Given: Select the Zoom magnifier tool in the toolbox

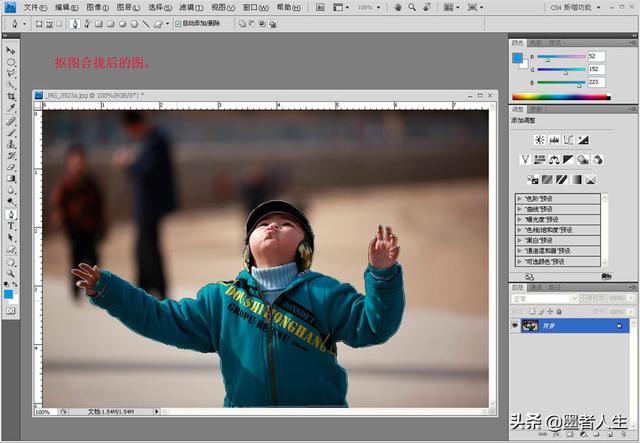Looking at the screenshot, I should pos(11,273).
